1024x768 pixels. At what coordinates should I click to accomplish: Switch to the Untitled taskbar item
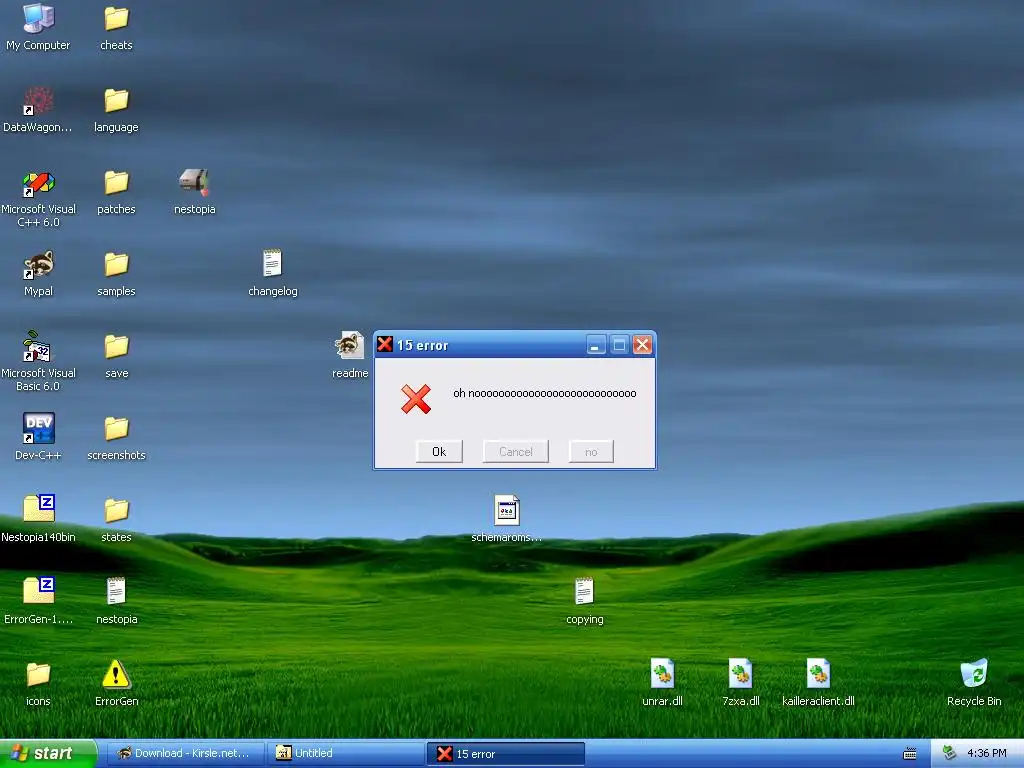345,754
